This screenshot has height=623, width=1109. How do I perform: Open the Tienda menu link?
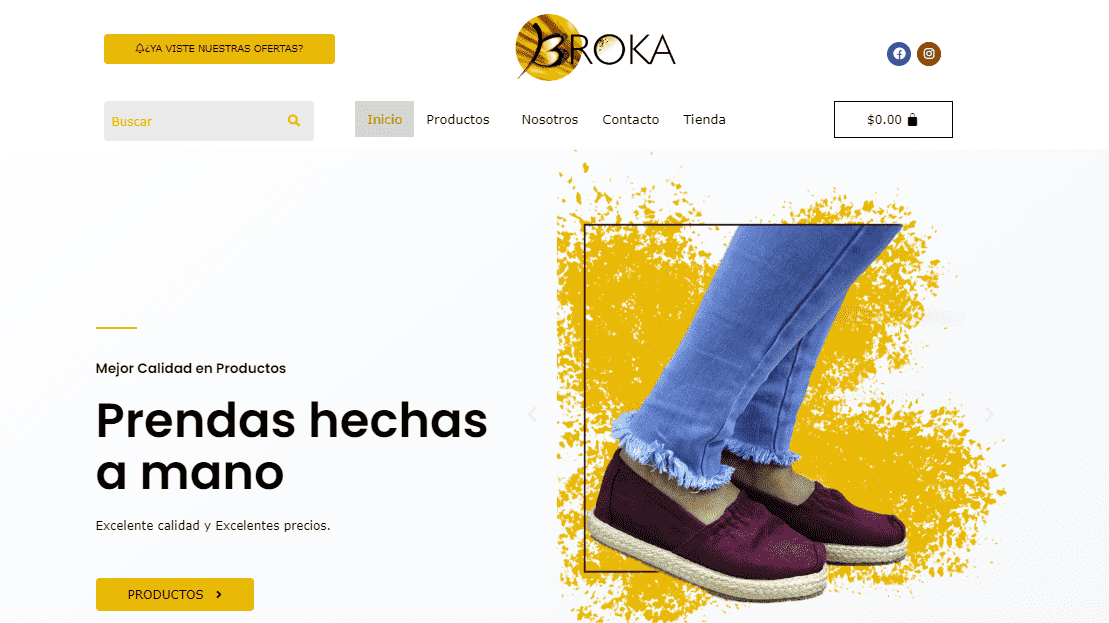click(704, 120)
